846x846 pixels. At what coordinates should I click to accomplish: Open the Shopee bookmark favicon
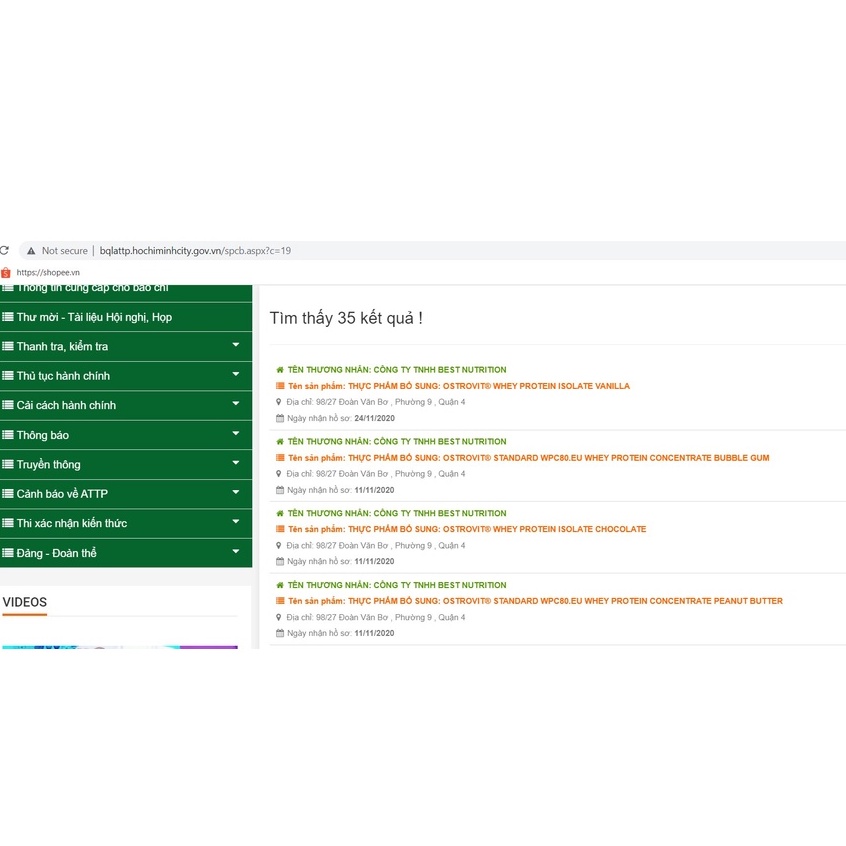point(6,272)
